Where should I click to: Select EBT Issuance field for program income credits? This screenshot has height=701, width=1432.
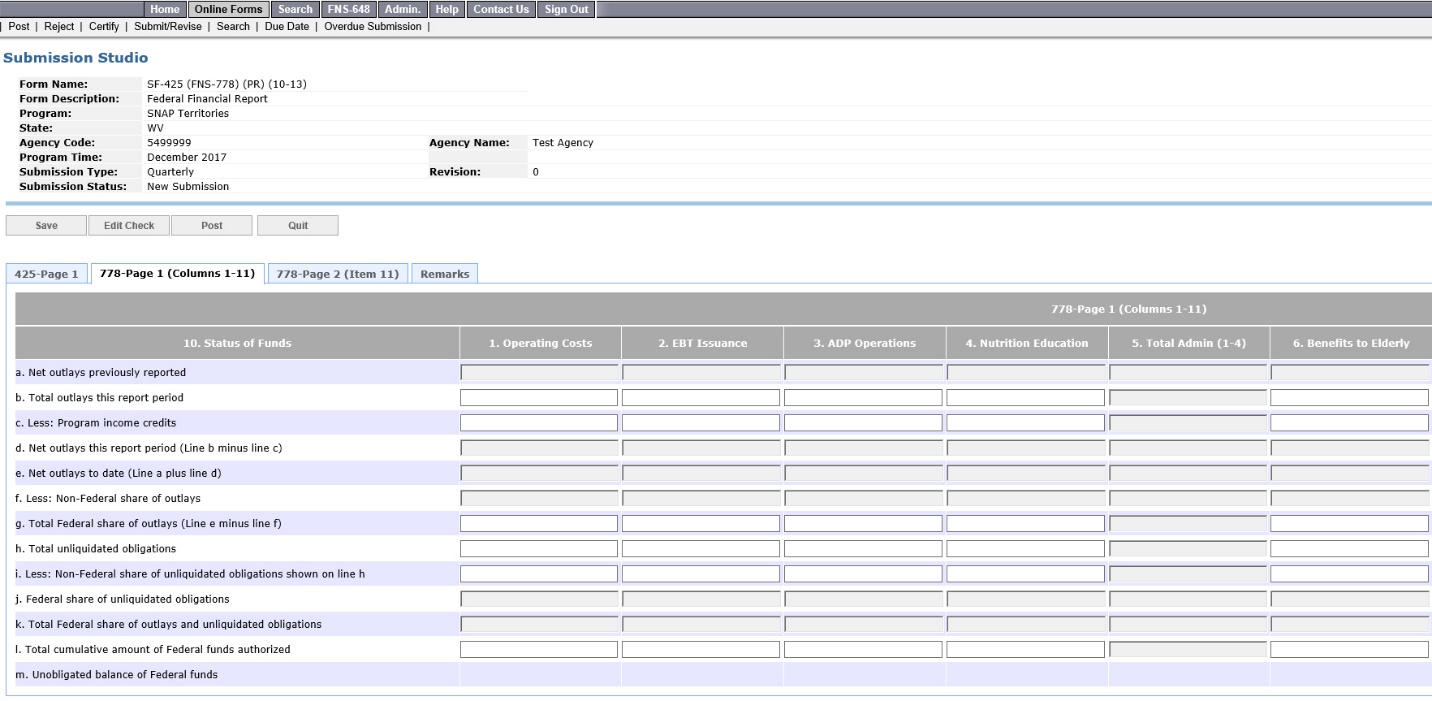701,423
